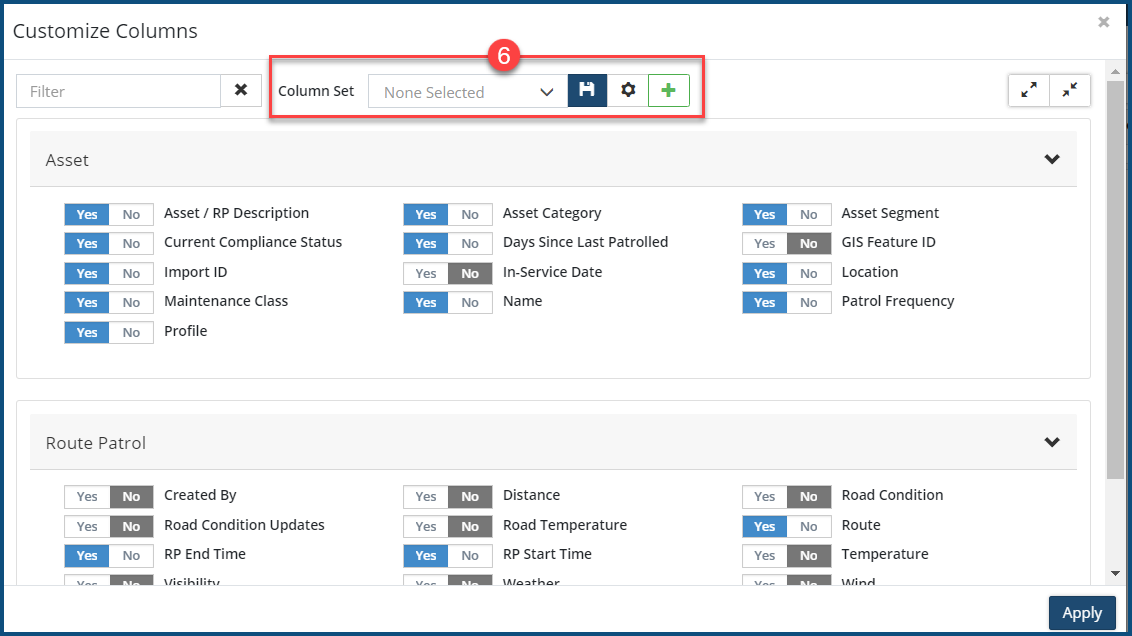Set RP Start Time to No
Viewport: 1132px width, 636px height.
pyautogui.click(x=470, y=555)
